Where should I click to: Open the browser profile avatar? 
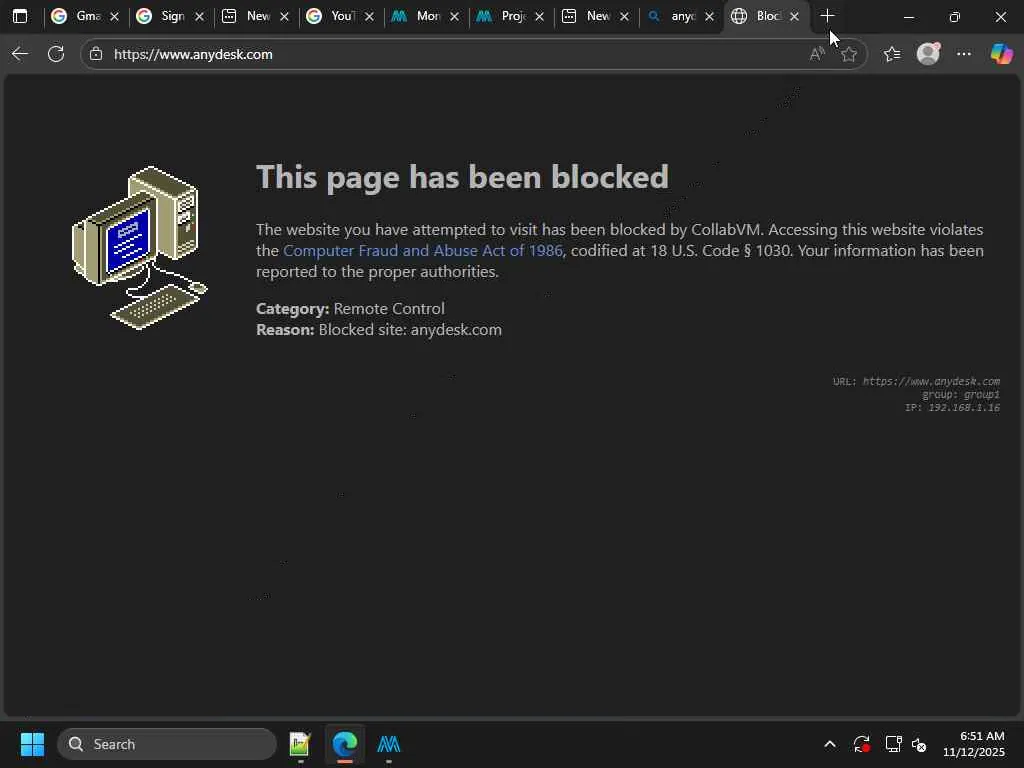[x=928, y=54]
